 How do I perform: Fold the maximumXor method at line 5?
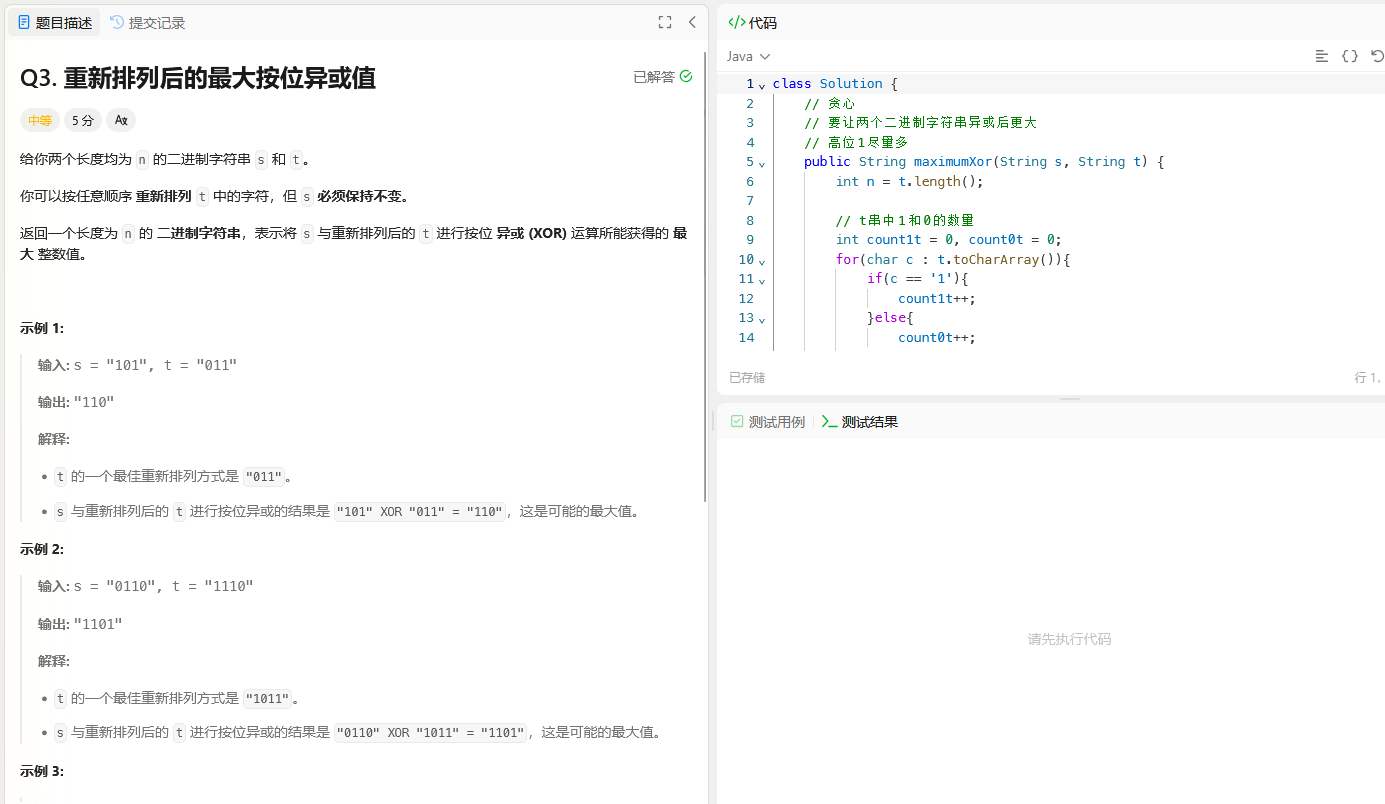762,163
